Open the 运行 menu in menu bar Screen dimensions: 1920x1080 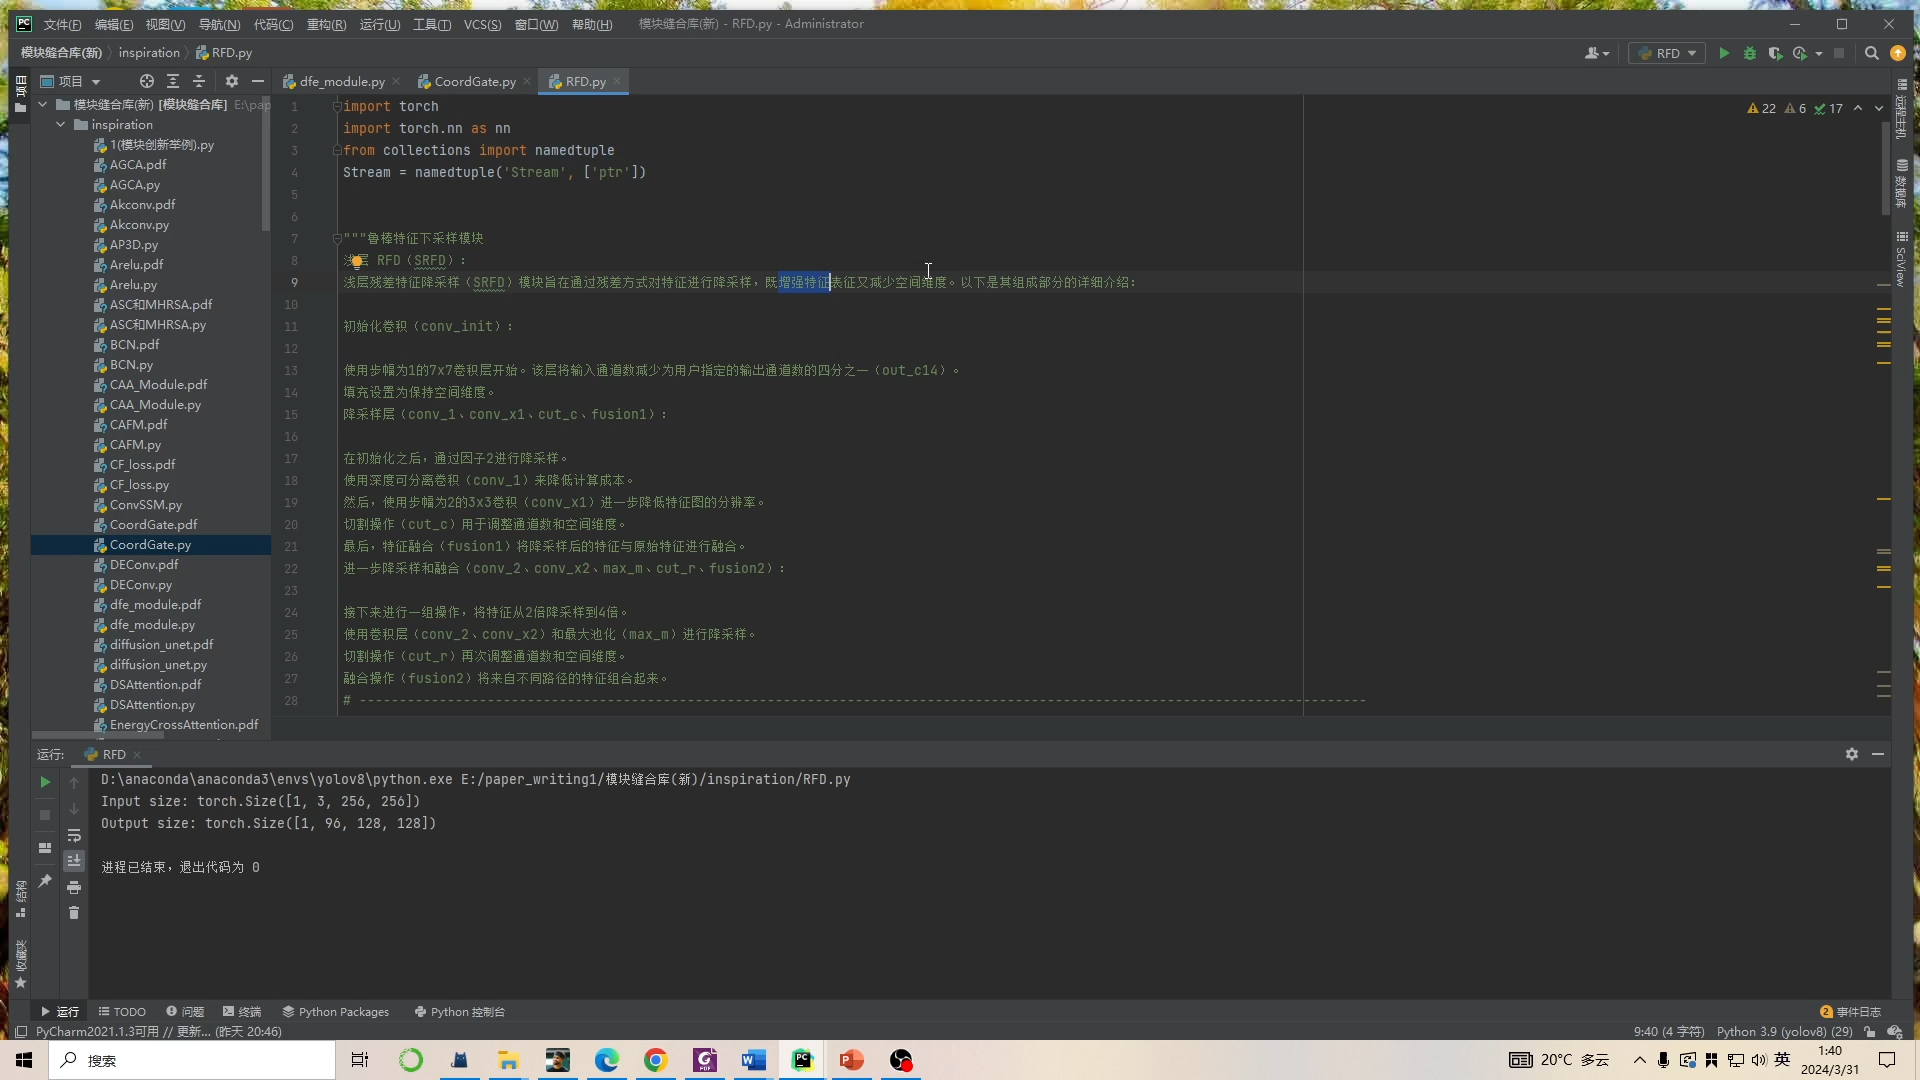[371, 22]
